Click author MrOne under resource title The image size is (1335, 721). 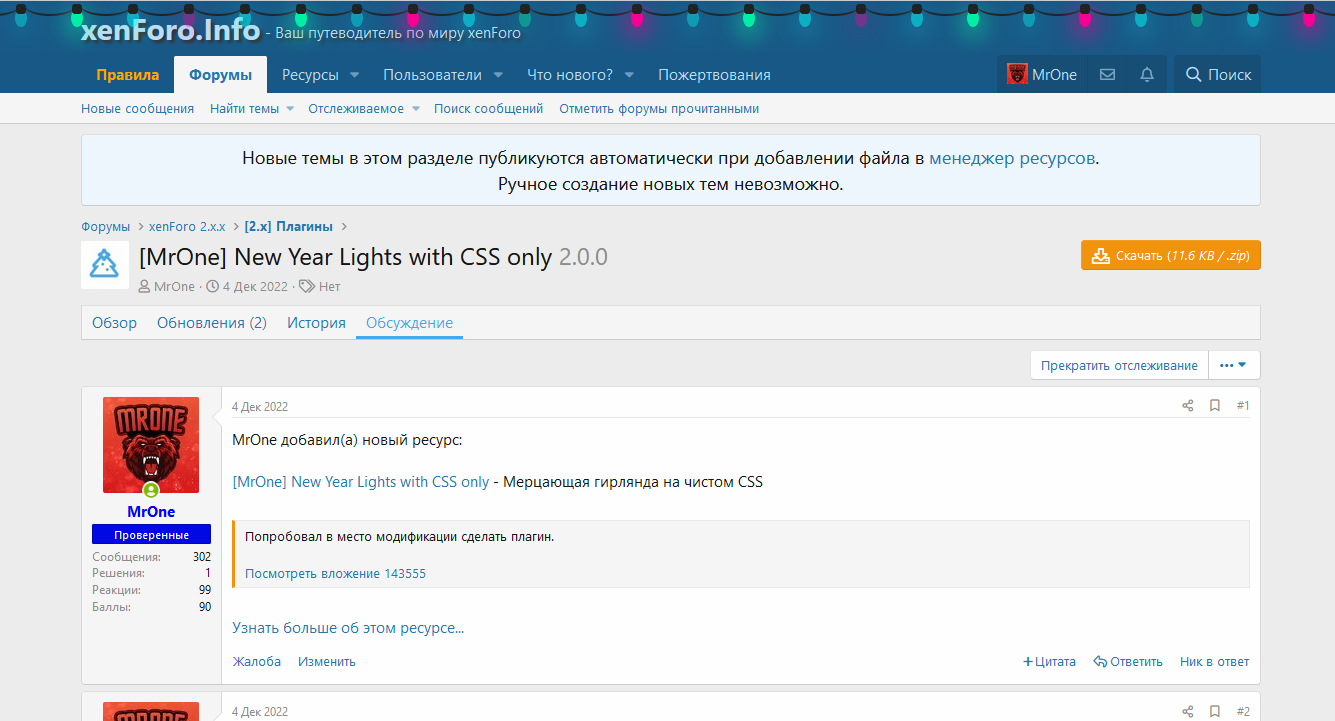coord(174,286)
